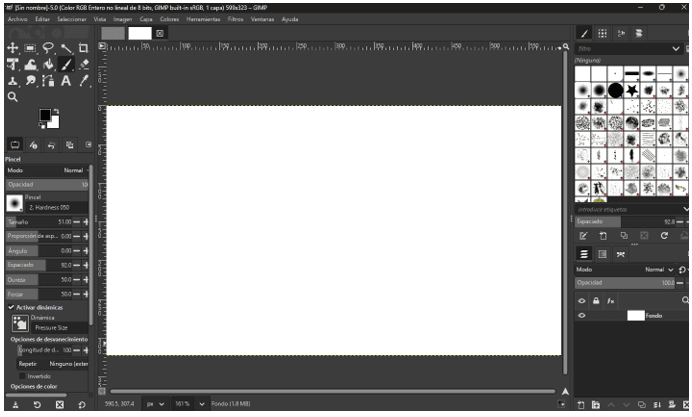Select the Zoom magnifier tool
This screenshot has height=417, width=692.
(13, 97)
